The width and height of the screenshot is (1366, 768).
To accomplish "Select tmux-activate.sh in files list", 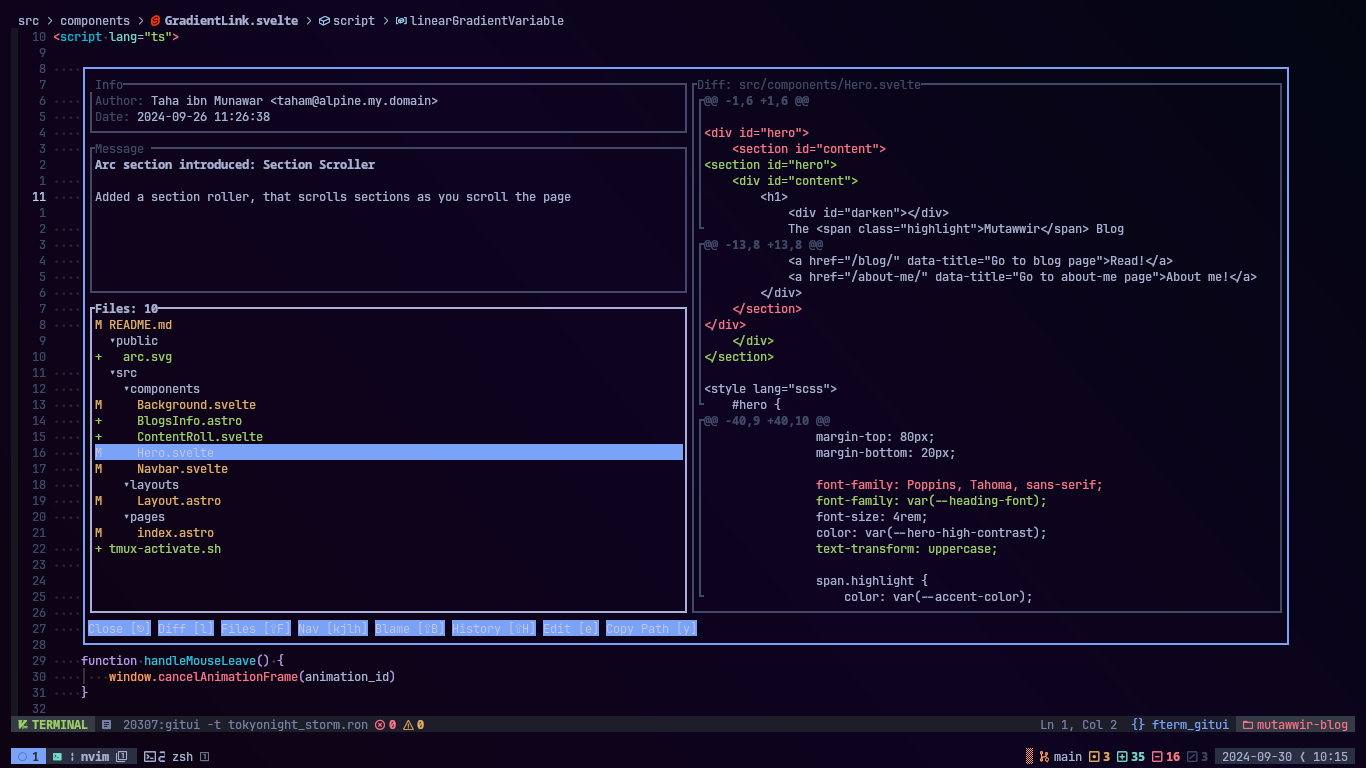I will coord(165,549).
